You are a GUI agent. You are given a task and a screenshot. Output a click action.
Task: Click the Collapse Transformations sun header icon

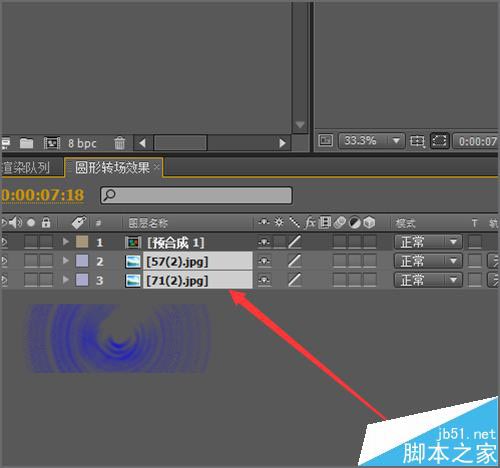tap(279, 222)
